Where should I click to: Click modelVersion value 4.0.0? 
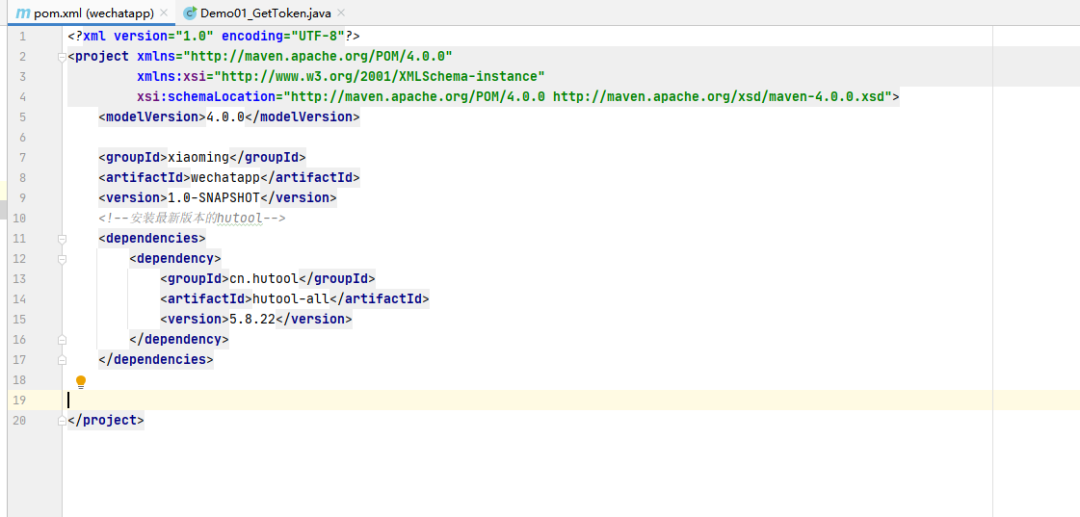[x=225, y=117]
